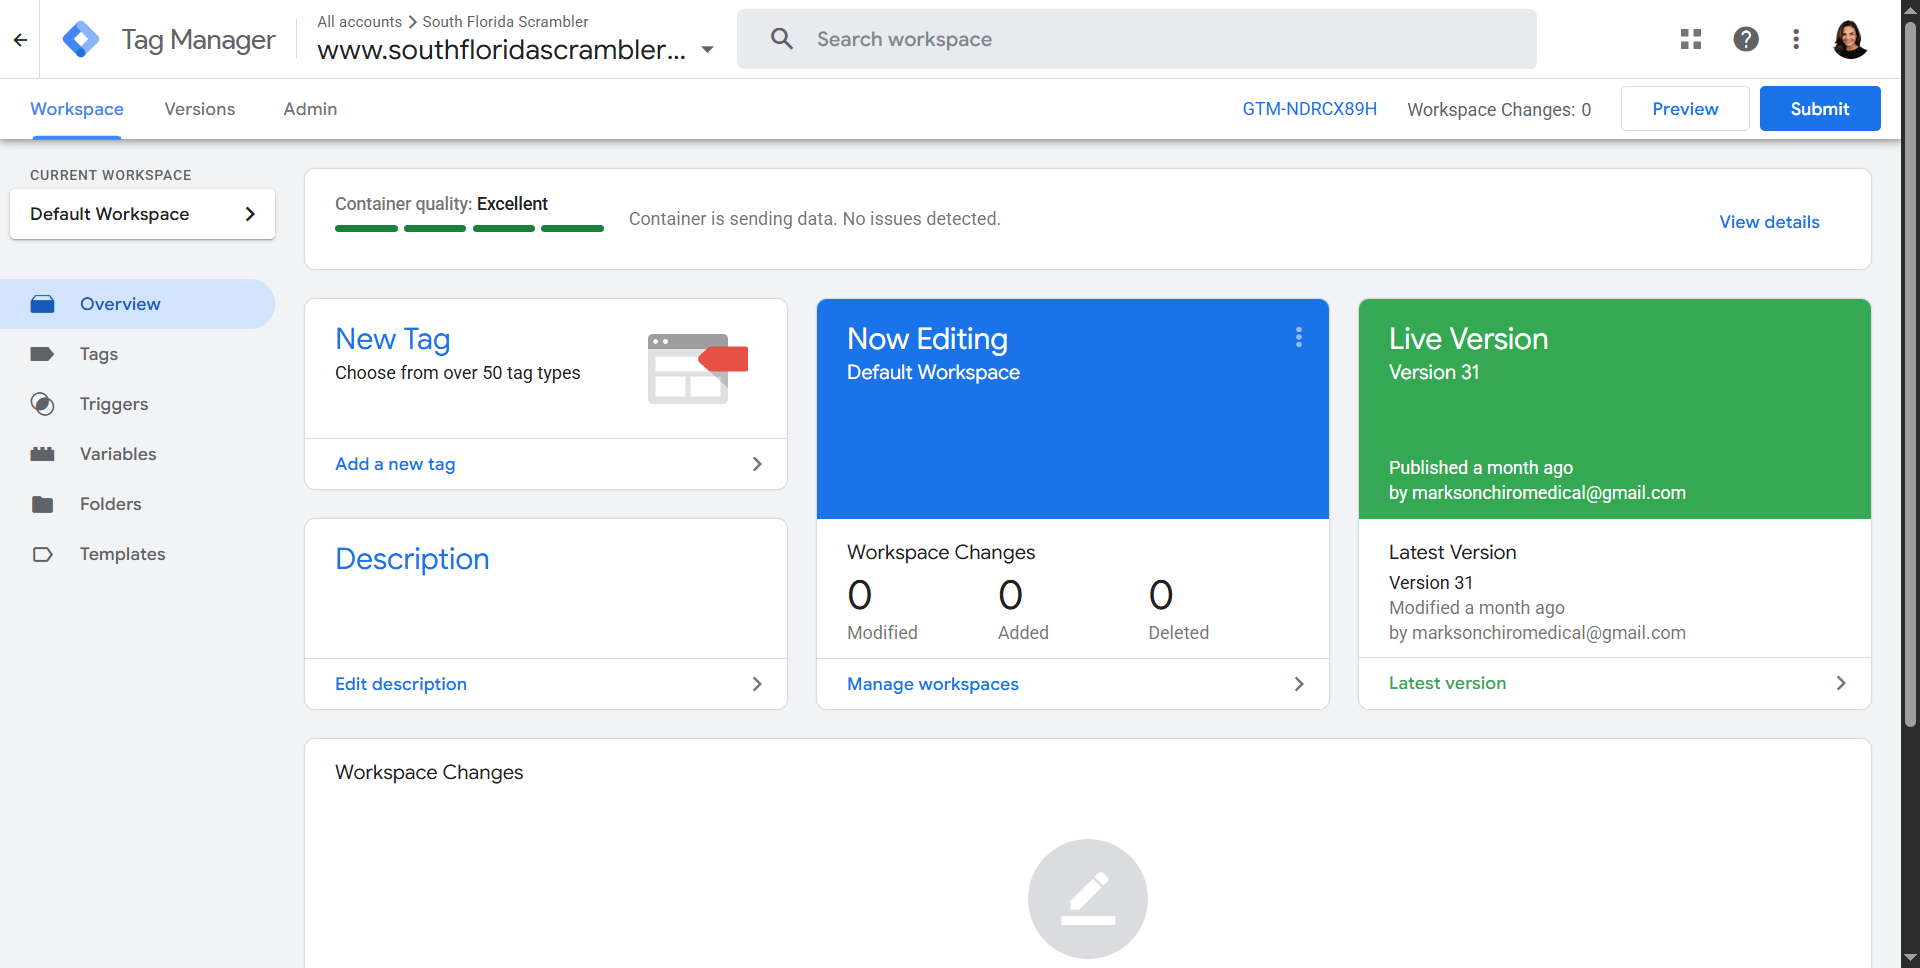Click the Tag Manager title text

pos(198,40)
